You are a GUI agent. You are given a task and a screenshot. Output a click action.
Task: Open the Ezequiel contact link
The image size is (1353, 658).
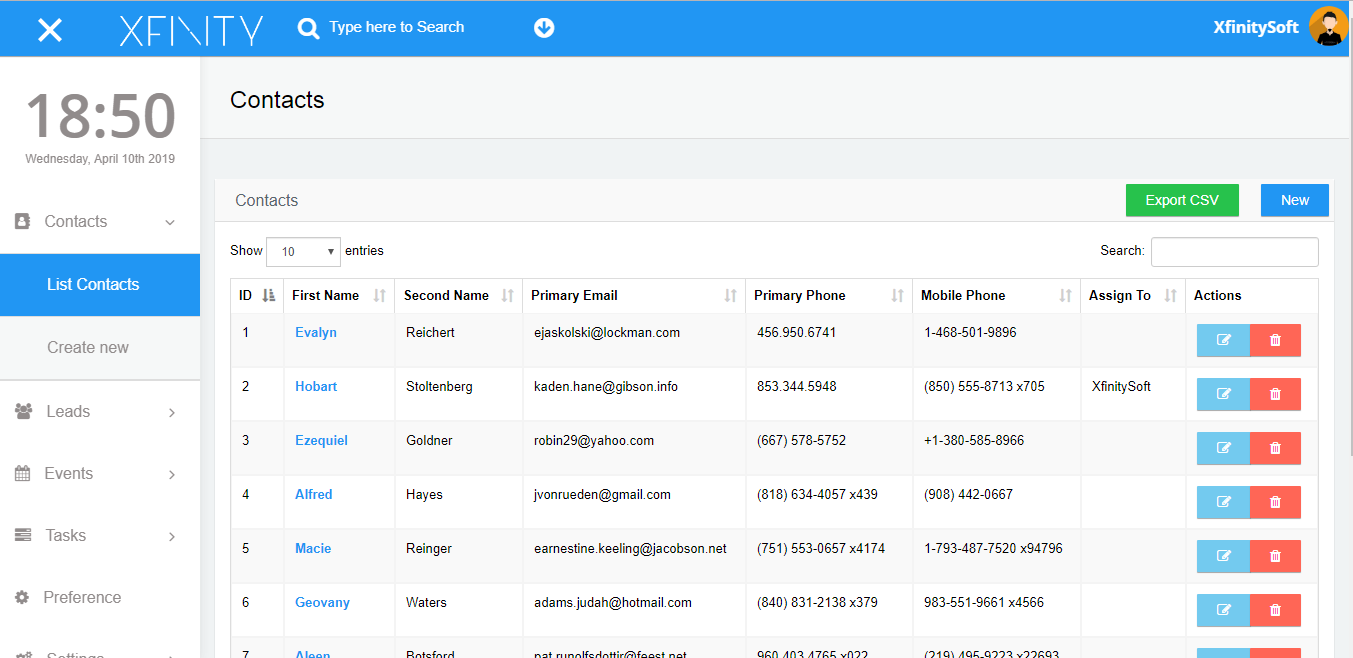(321, 441)
